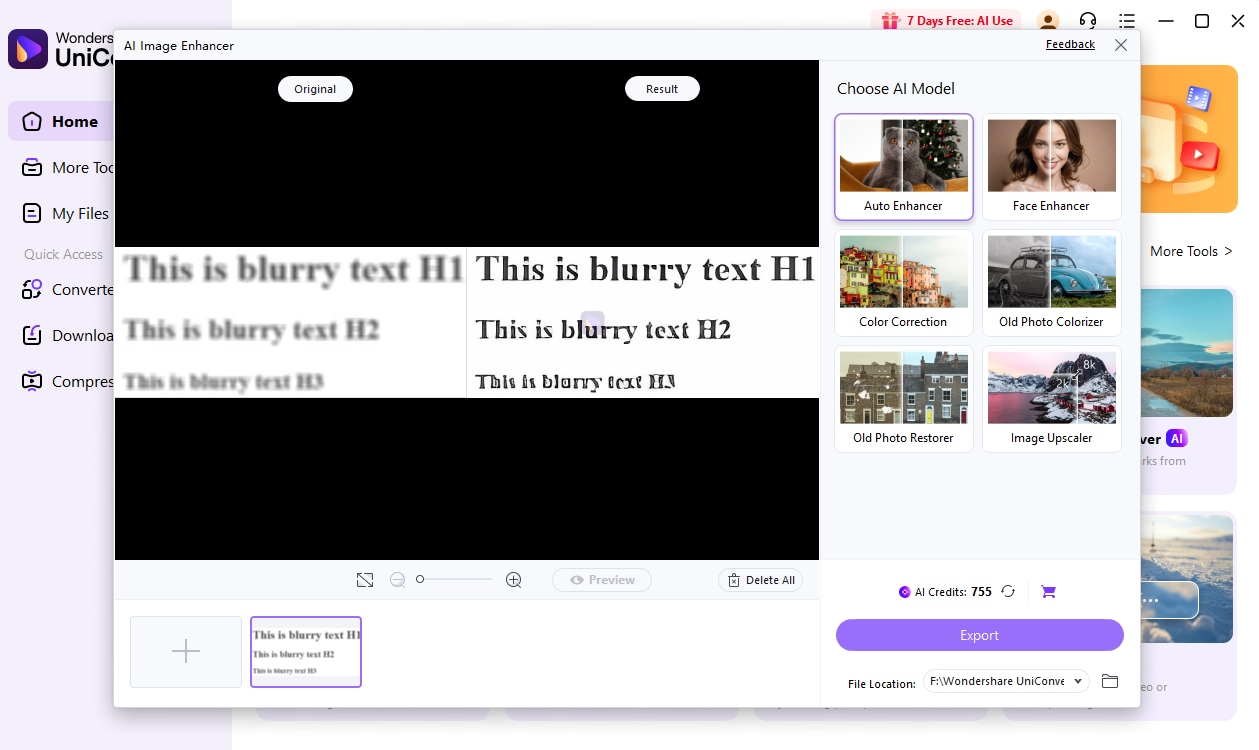This screenshot has width=1259, height=750.
Task: Click the Wondershare UniConverter logo
Action: click(62, 48)
